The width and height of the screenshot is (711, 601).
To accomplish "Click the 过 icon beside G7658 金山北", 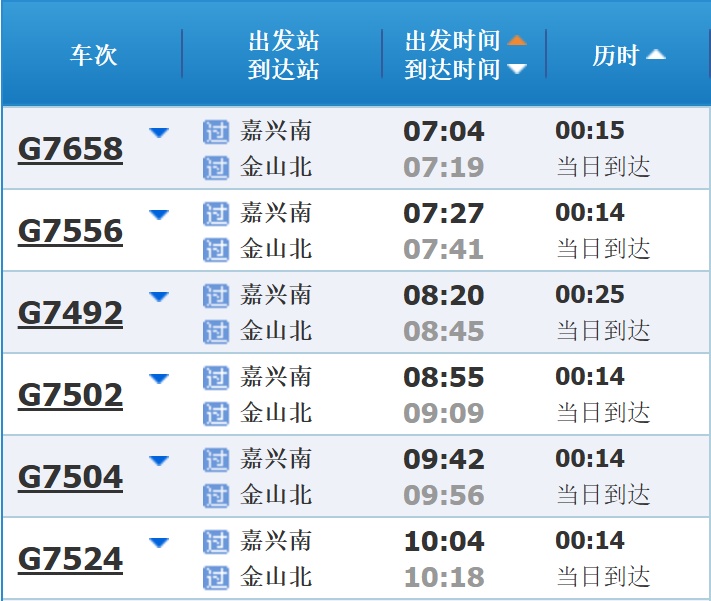I will click(x=215, y=166).
